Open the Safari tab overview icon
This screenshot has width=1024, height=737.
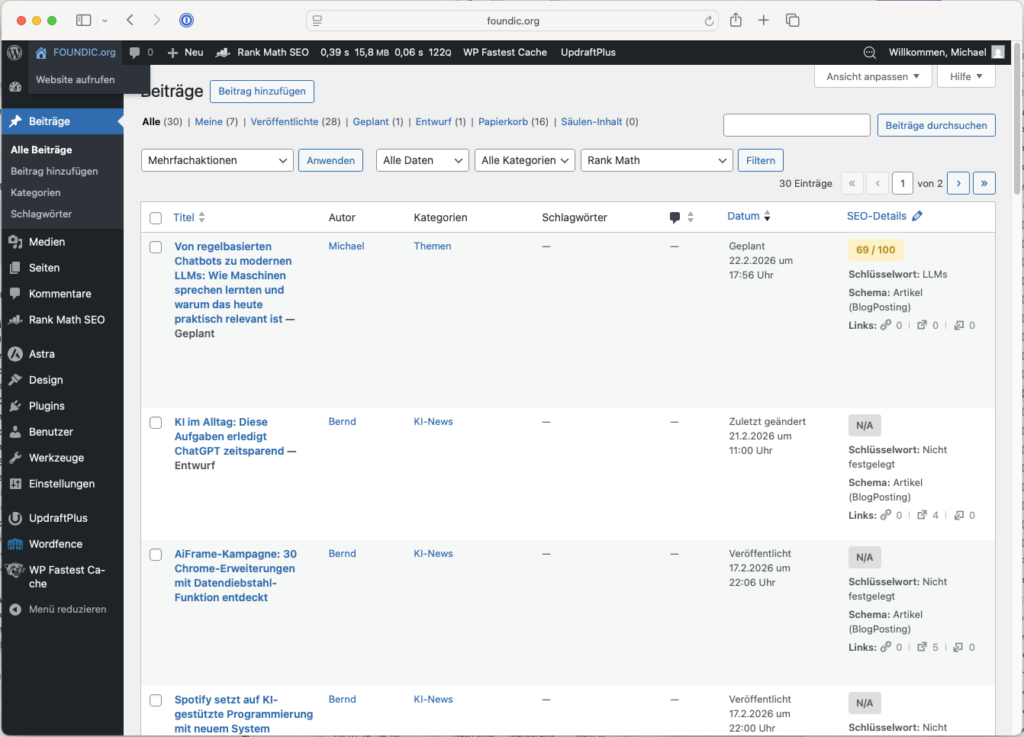click(792, 20)
